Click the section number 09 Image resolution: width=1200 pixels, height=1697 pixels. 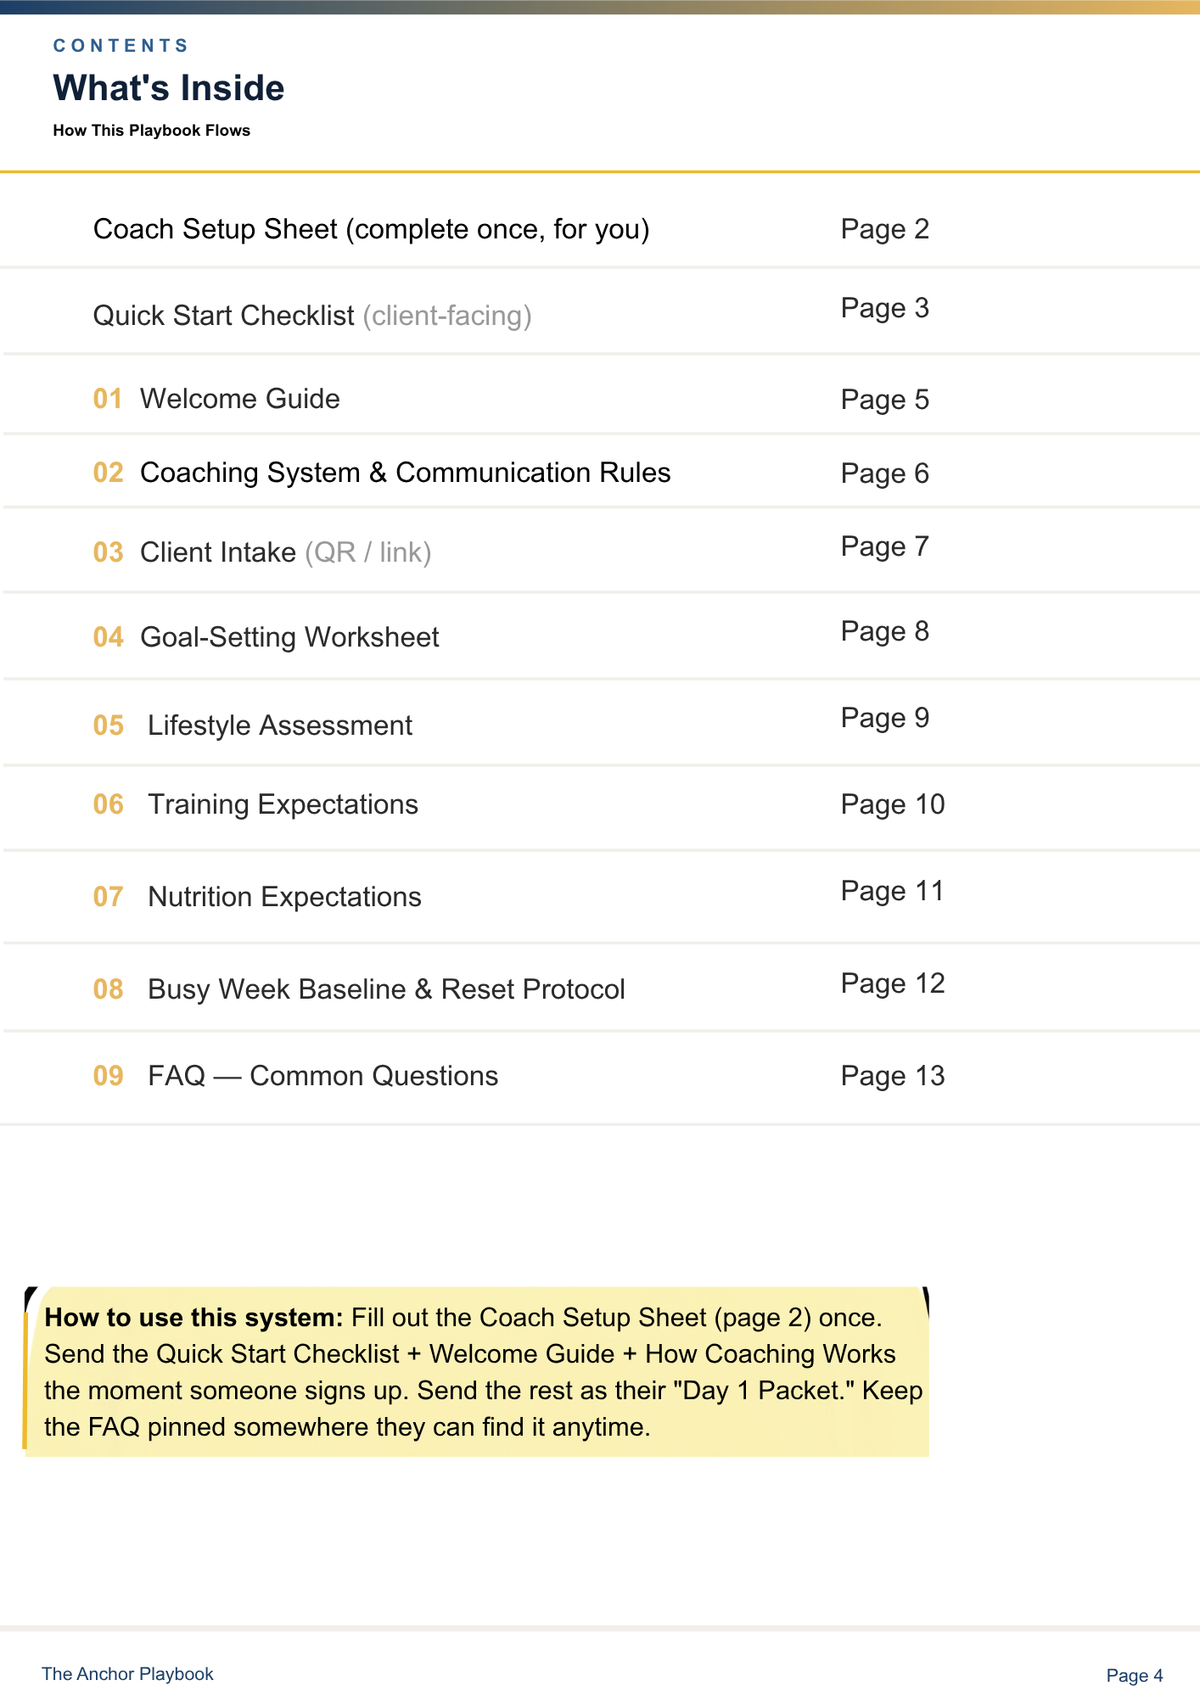[x=108, y=1076]
